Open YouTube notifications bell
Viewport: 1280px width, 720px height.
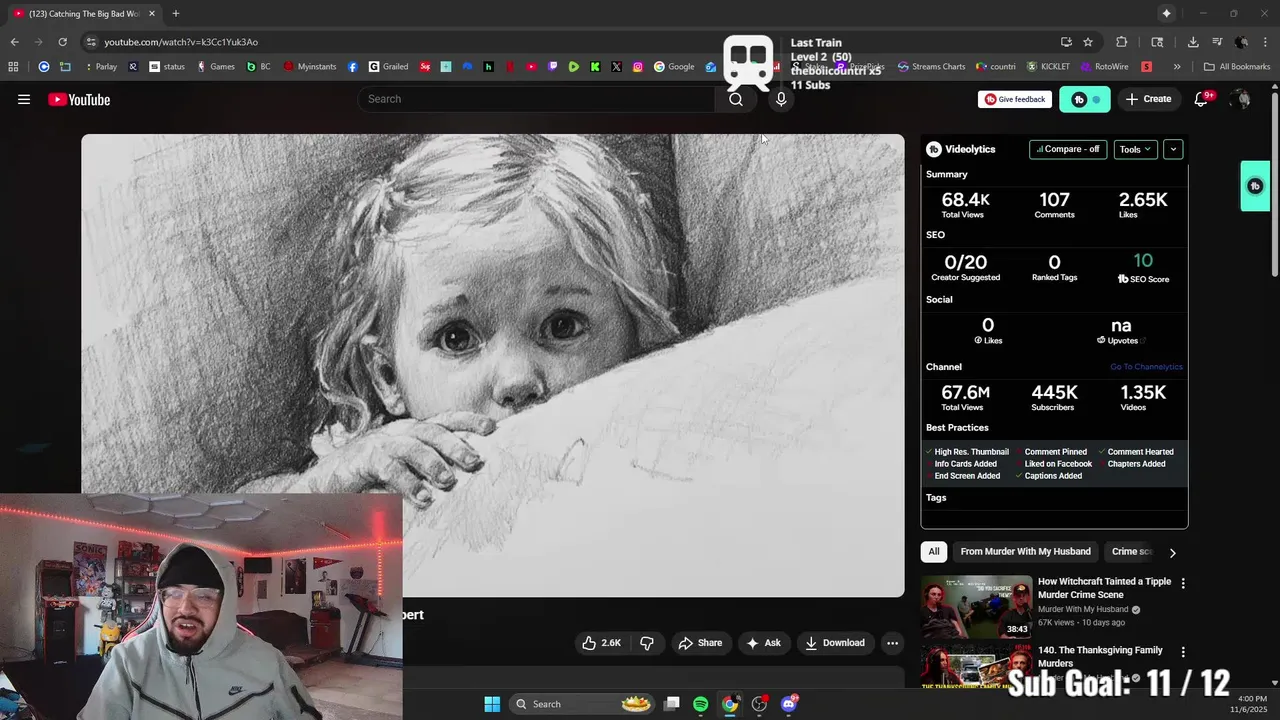click(x=1202, y=99)
